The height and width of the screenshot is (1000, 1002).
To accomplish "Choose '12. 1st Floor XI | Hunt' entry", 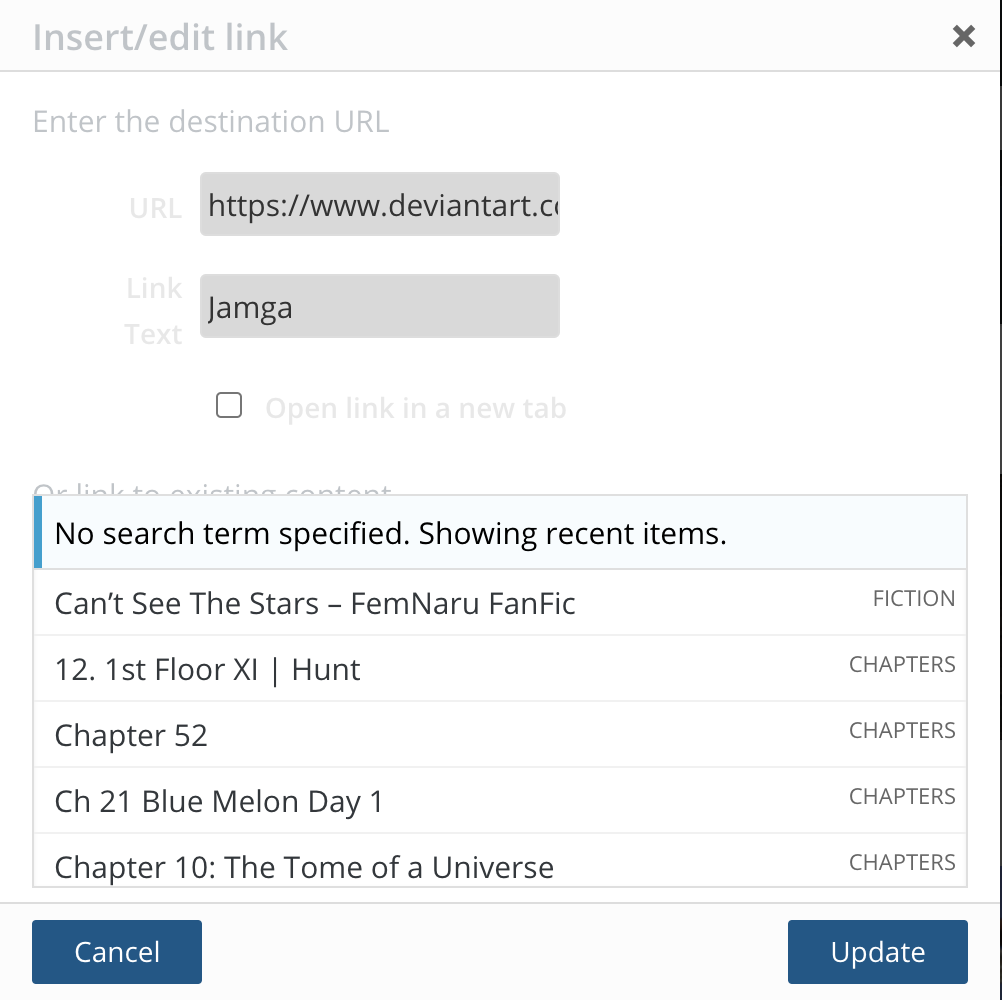I will click(x=208, y=669).
